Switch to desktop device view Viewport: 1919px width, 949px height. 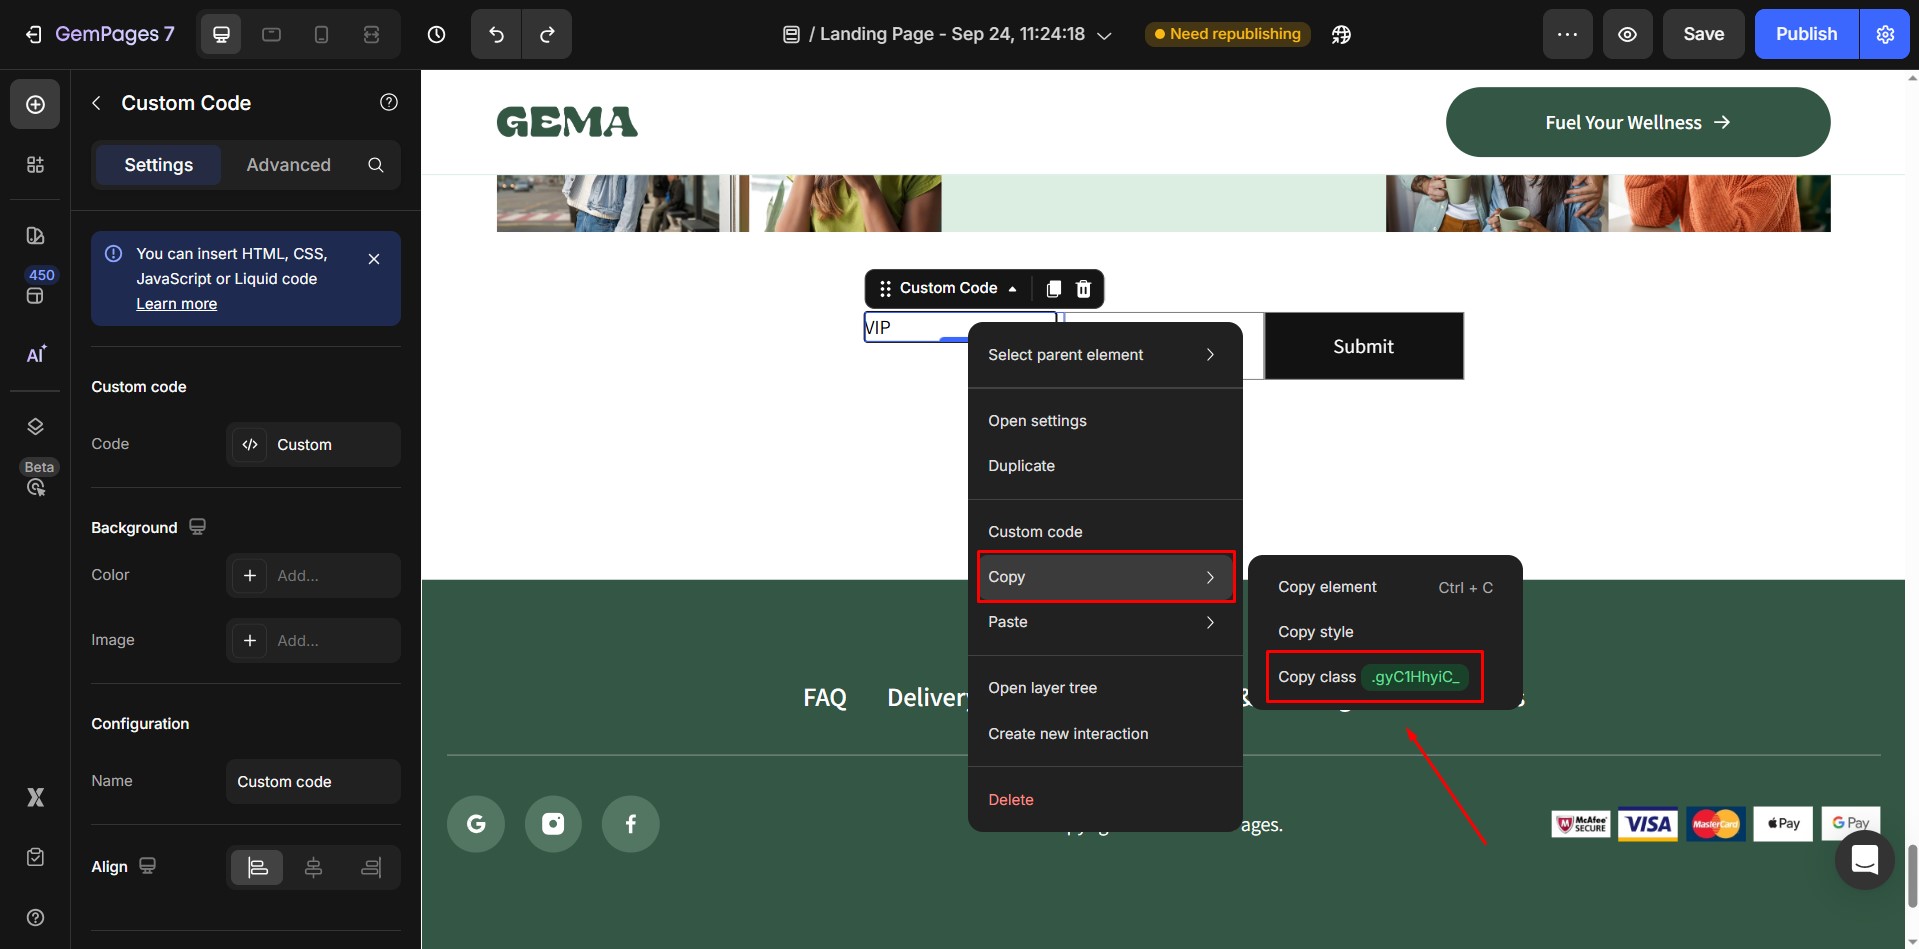click(221, 34)
